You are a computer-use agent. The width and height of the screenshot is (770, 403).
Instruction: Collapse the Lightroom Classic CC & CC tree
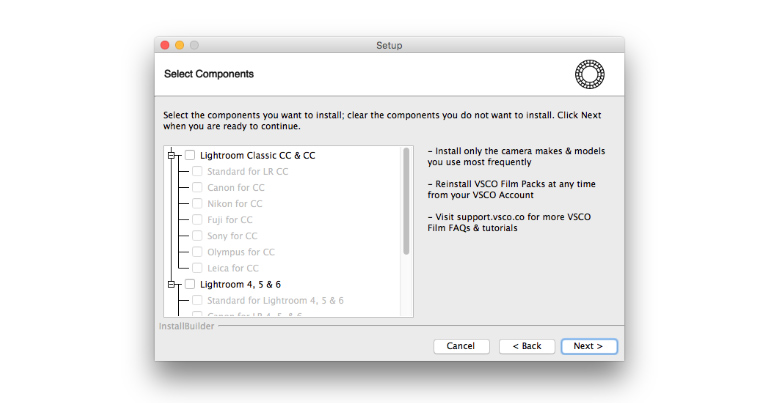(x=172, y=155)
